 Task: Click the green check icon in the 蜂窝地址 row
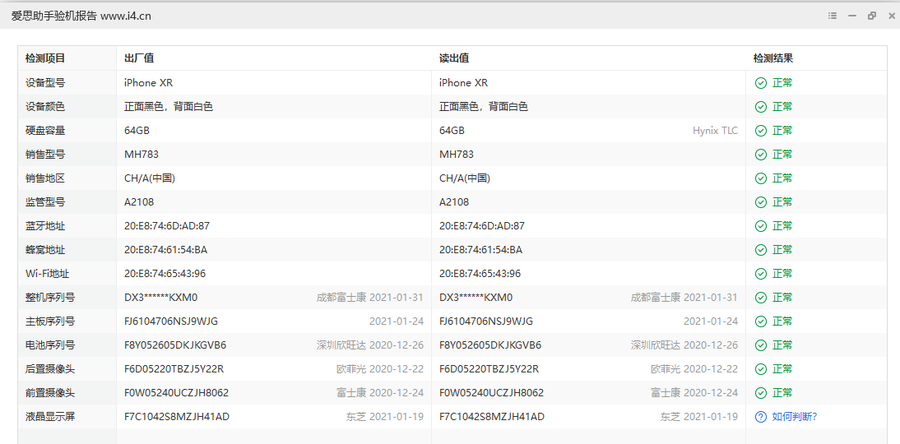761,250
